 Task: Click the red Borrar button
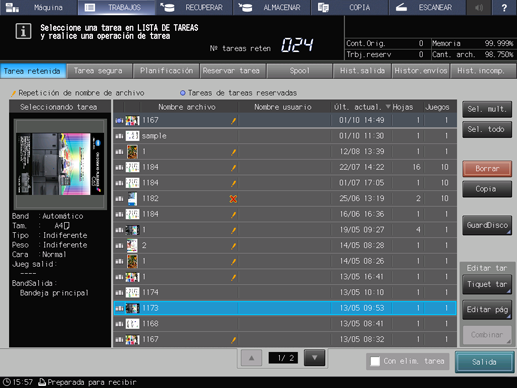click(487, 169)
